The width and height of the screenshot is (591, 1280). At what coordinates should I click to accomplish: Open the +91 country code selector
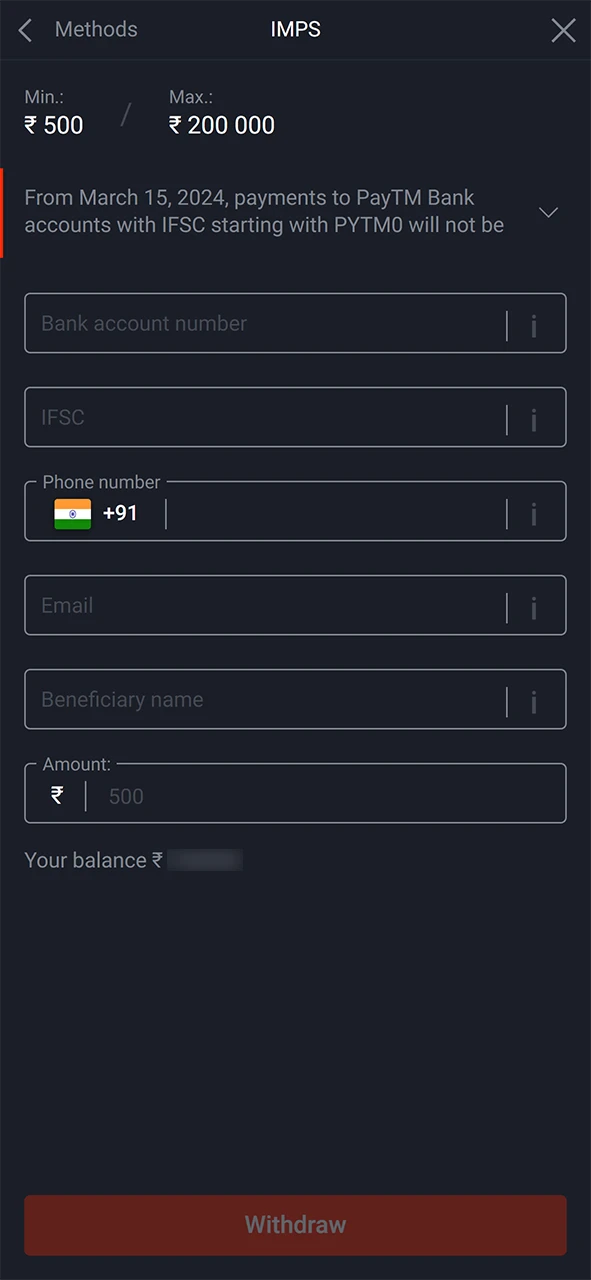120,513
